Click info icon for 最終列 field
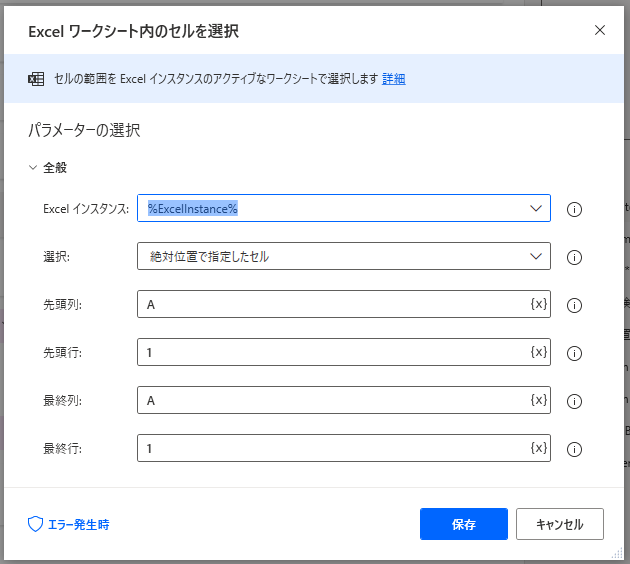The image size is (630, 564). 575,401
